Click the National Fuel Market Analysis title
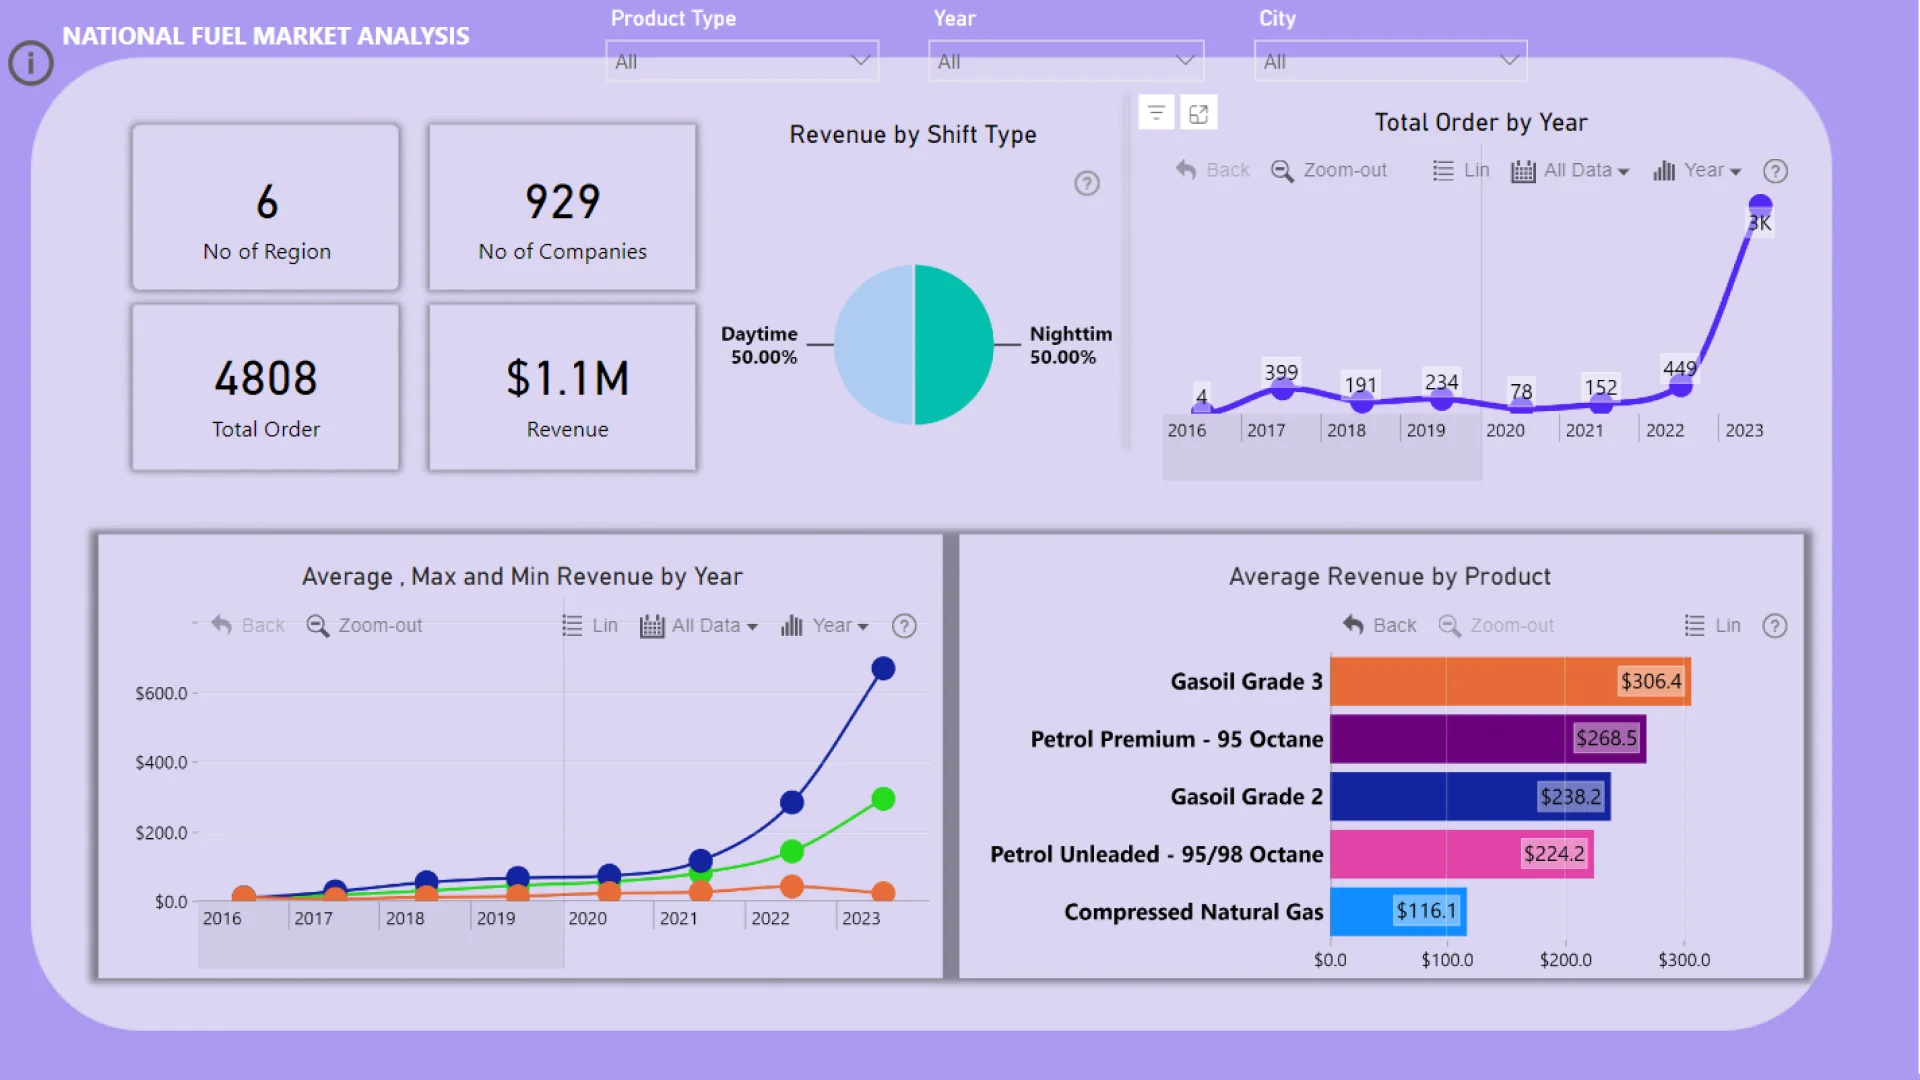This screenshot has width=1920, height=1080. point(266,36)
